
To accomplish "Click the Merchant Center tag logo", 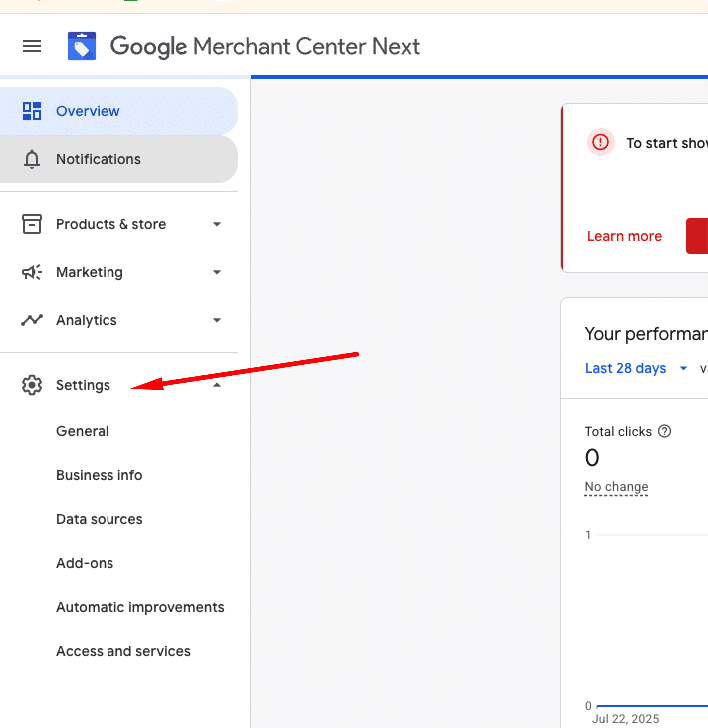I will pyautogui.click(x=82, y=46).
